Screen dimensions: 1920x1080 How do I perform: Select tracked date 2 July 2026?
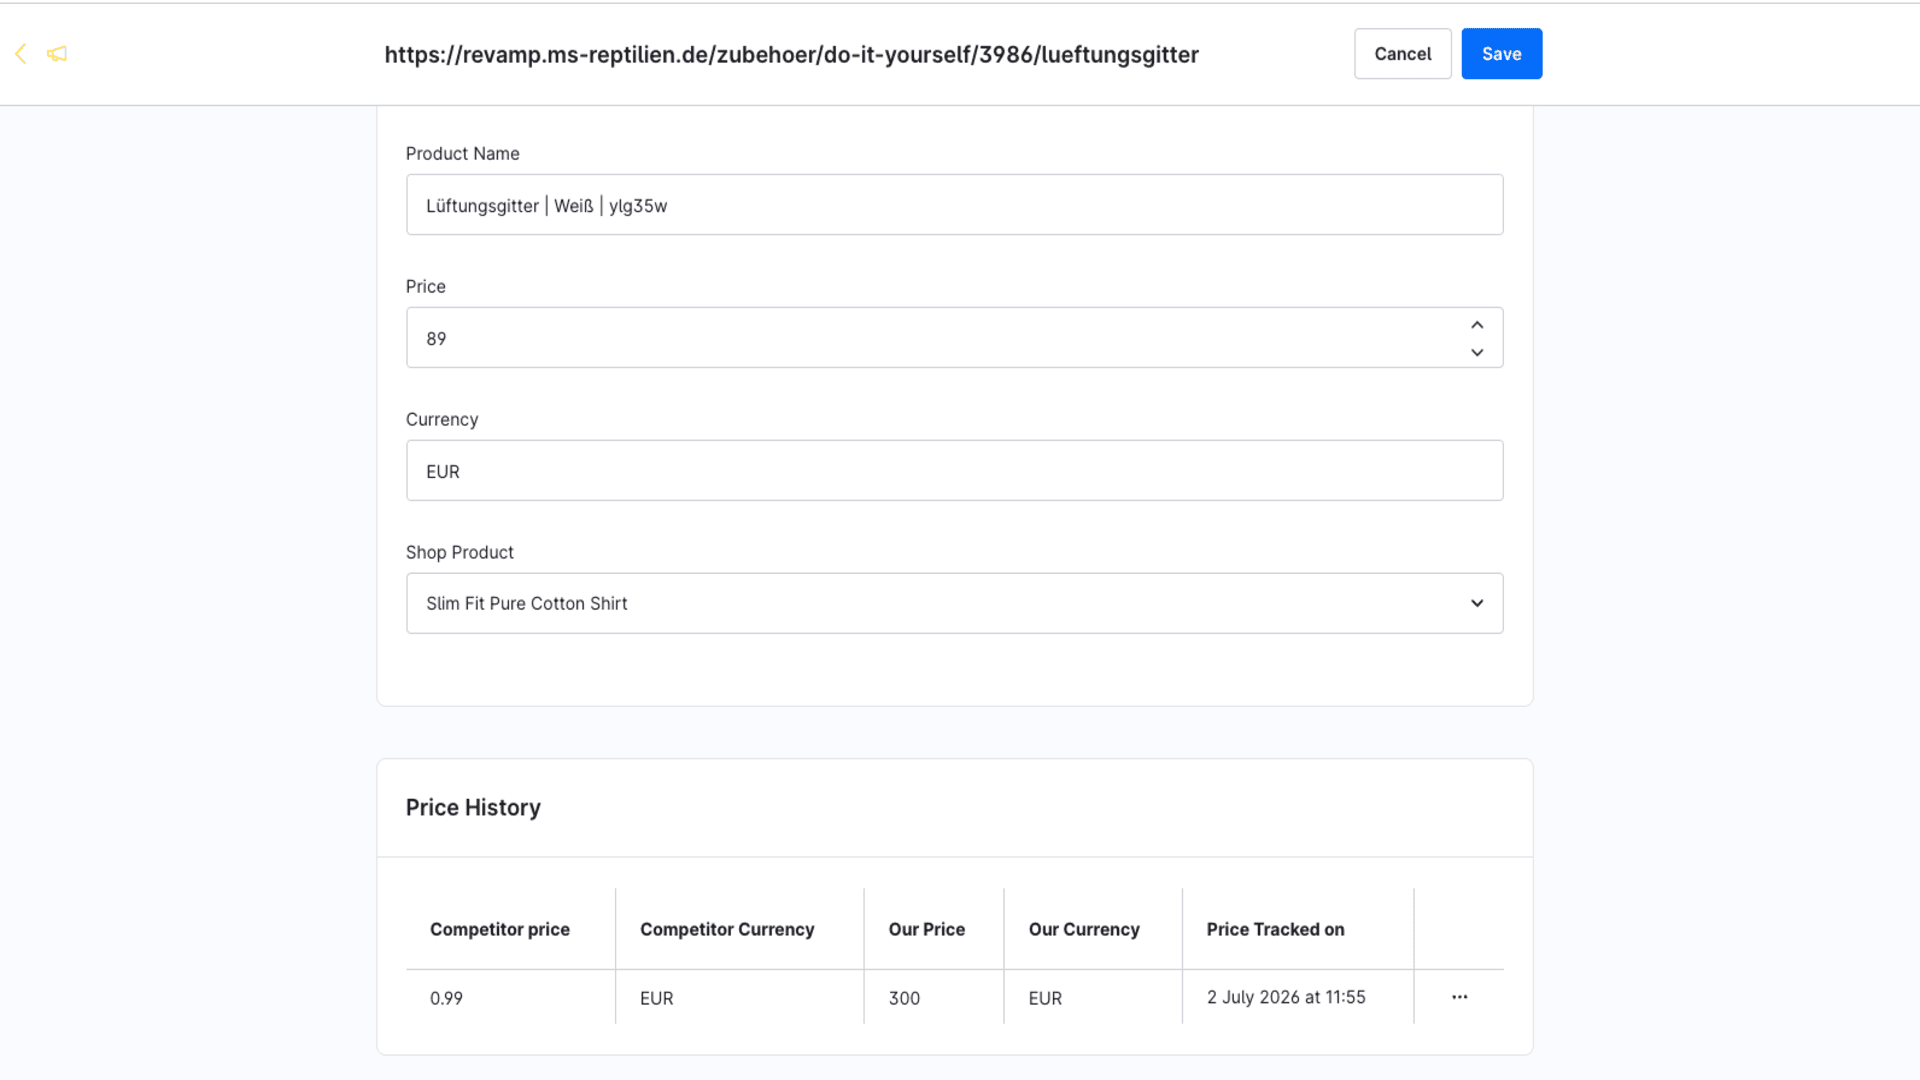(1285, 997)
